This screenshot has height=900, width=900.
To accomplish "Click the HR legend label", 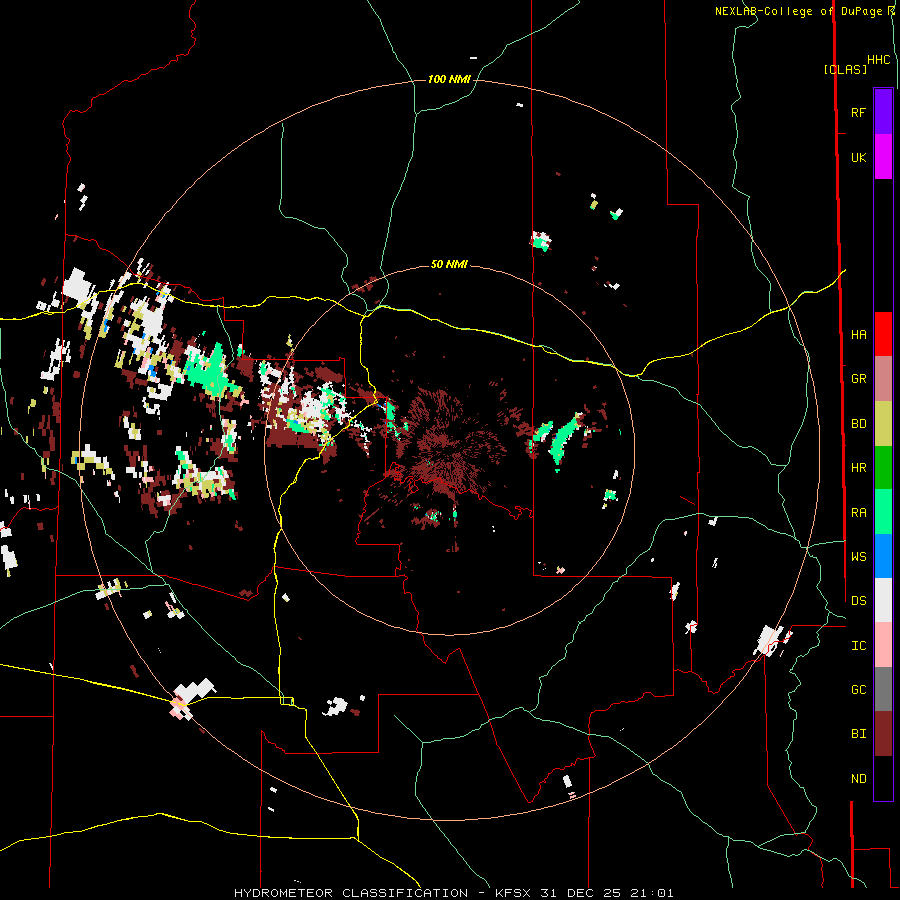I will click(x=859, y=468).
